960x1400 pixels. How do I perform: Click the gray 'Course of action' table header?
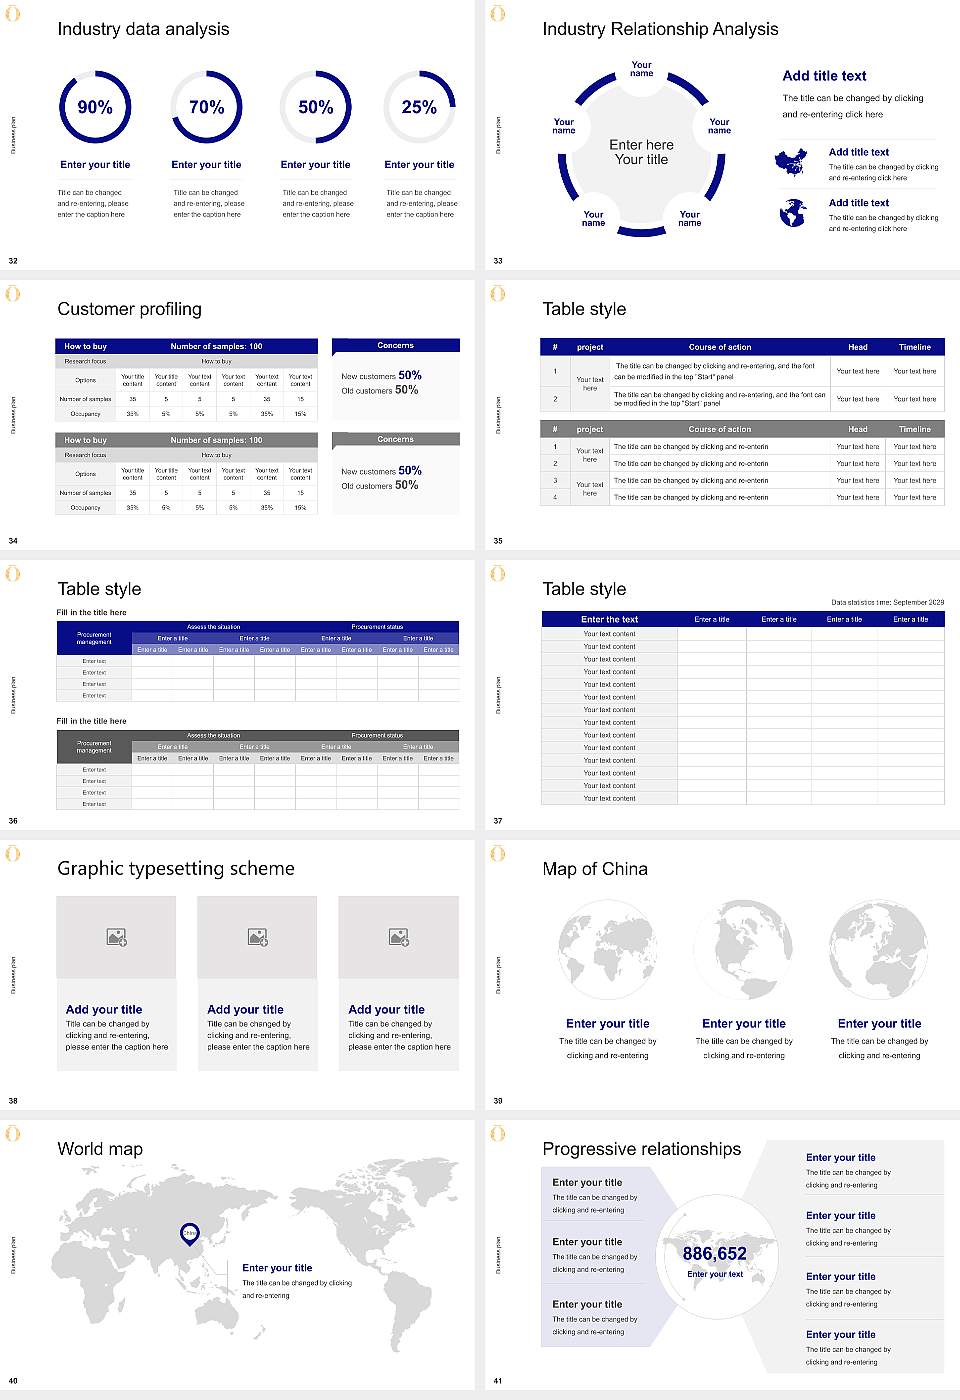(x=720, y=429)
